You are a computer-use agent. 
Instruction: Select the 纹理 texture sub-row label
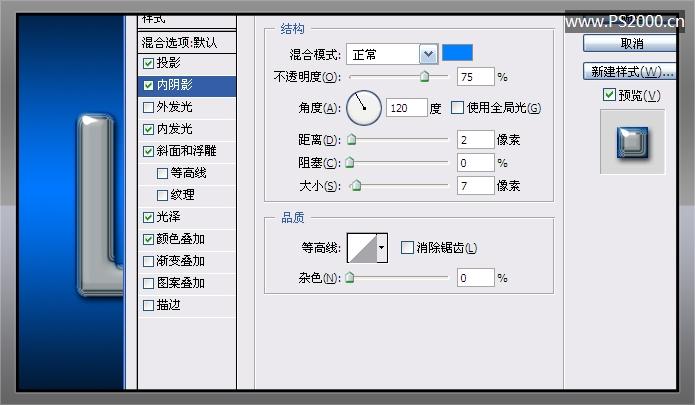coord(183,195)
